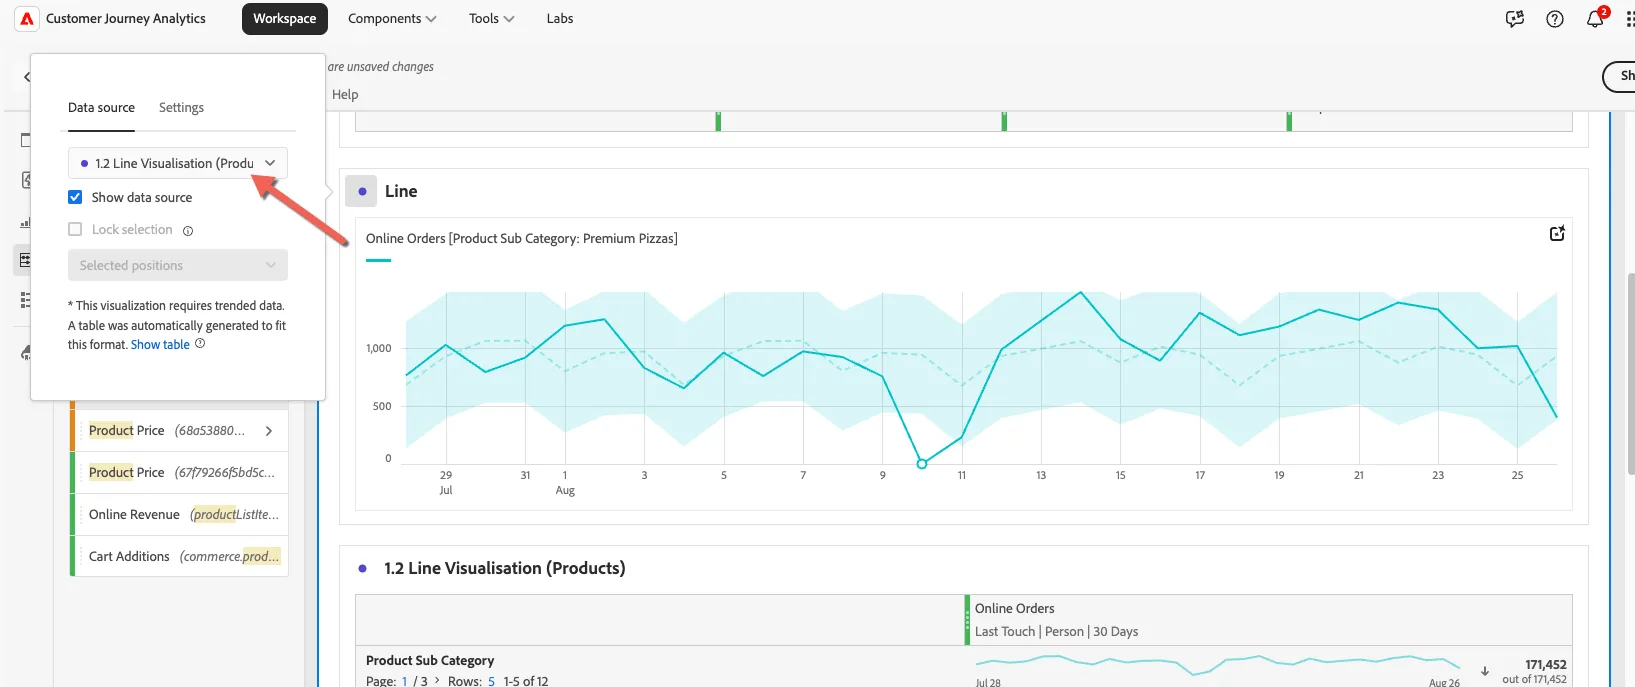Click the Rows count 5 link
Image resolution: width=1635 pixels, height=687 pixels.
coord(491,681)
